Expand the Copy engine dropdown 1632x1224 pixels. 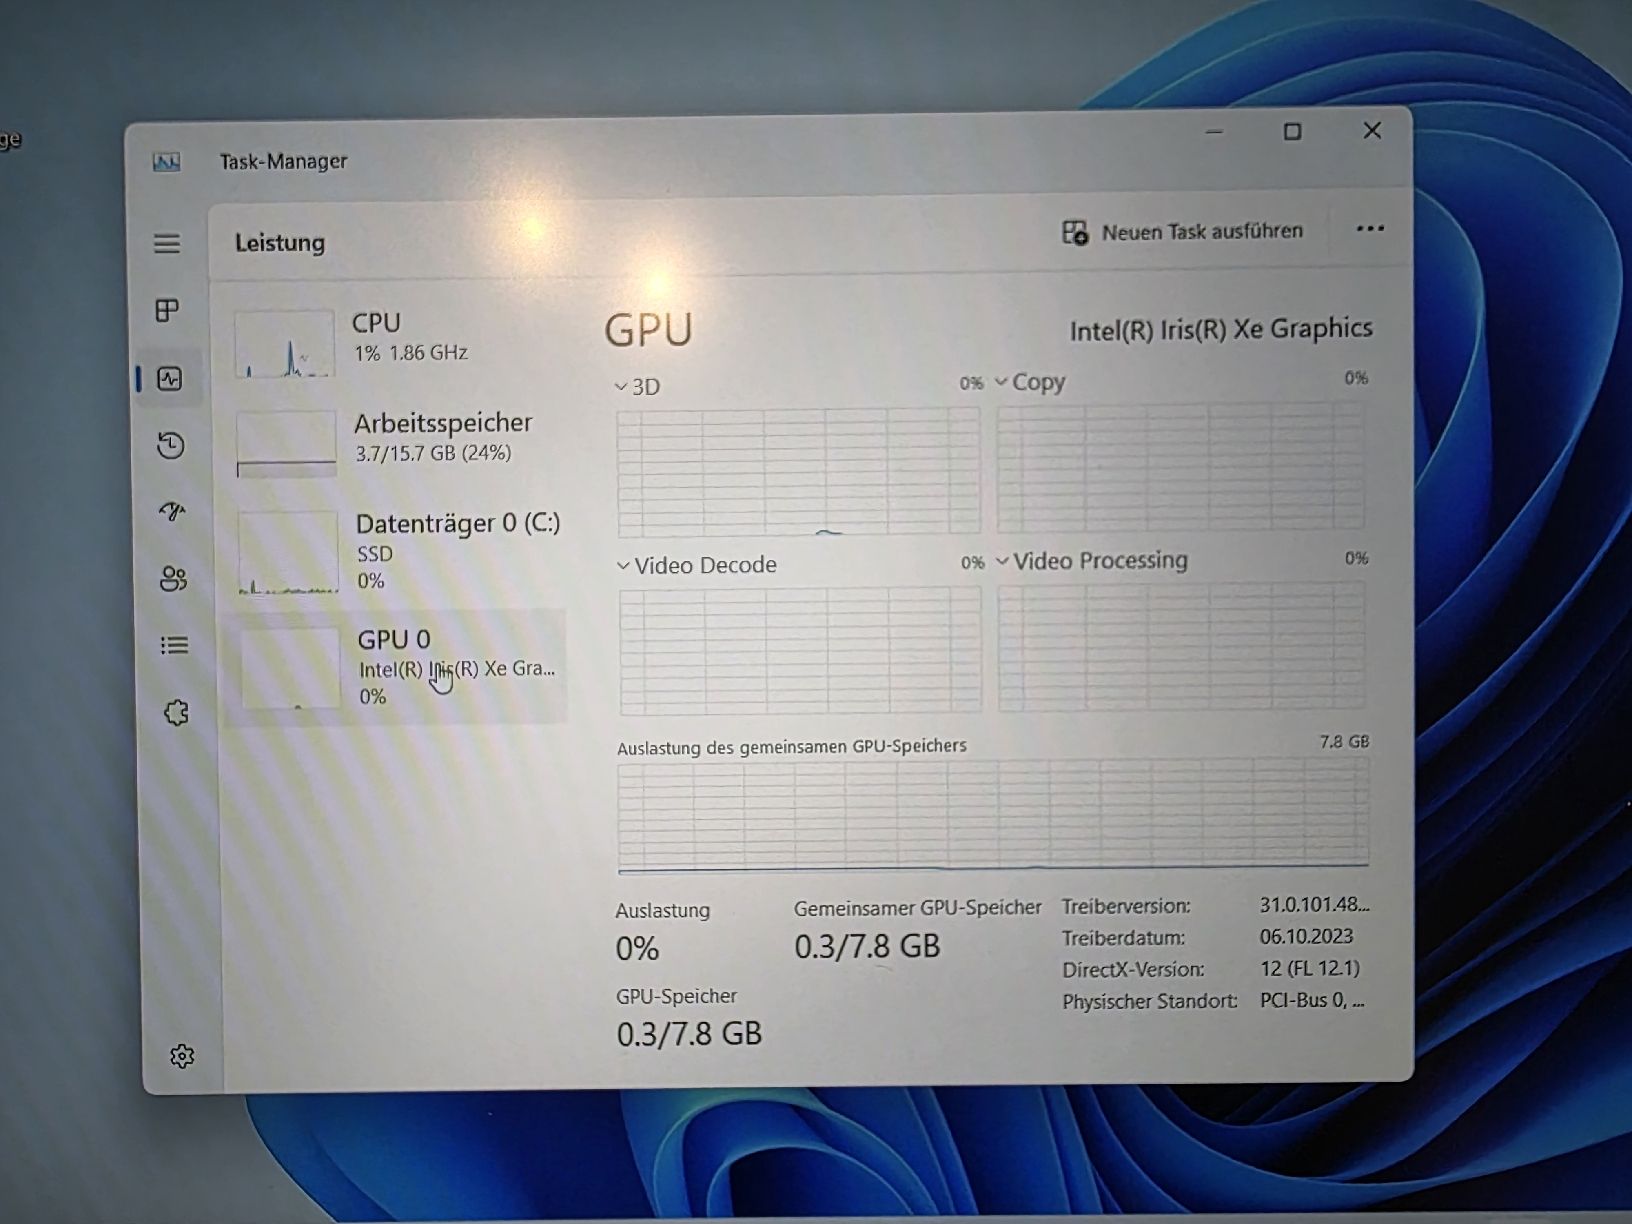[x=1030, y=382]
